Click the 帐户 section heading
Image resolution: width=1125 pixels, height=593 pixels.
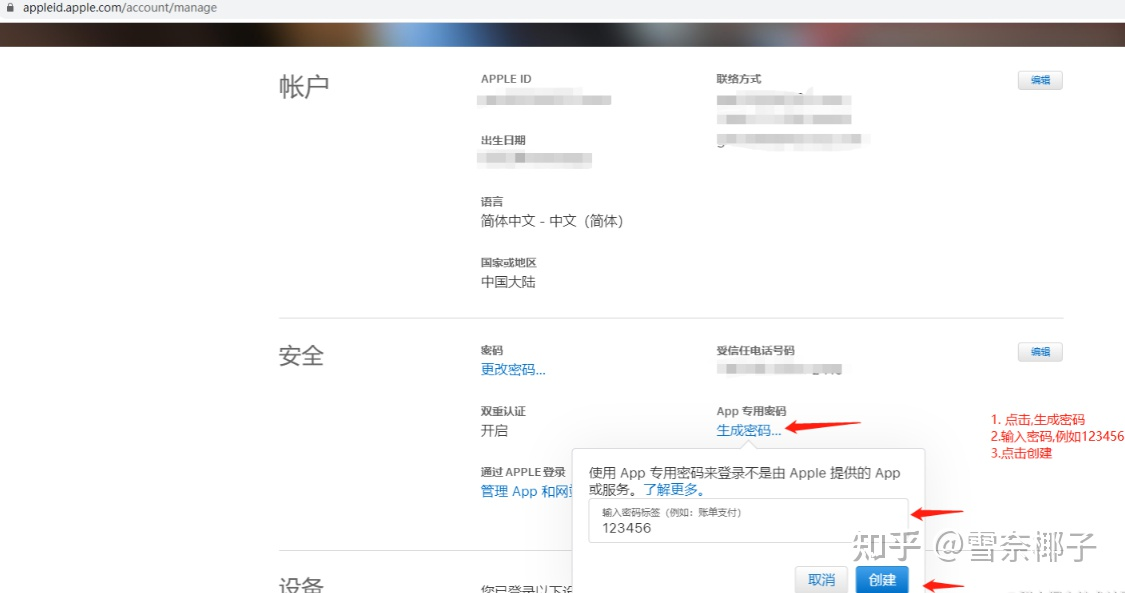(x=304, y=87)
